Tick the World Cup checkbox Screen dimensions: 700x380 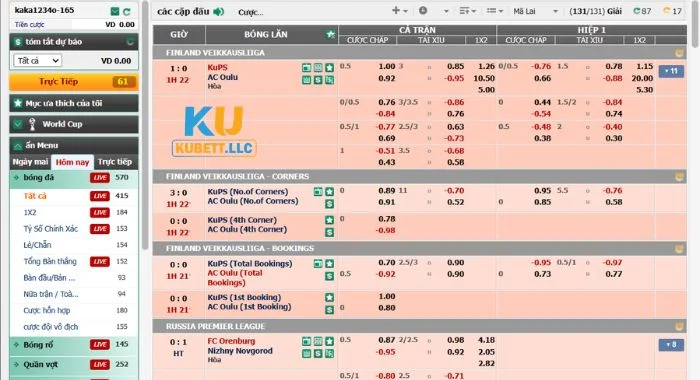pyautogui.click(x=18, y=124)
